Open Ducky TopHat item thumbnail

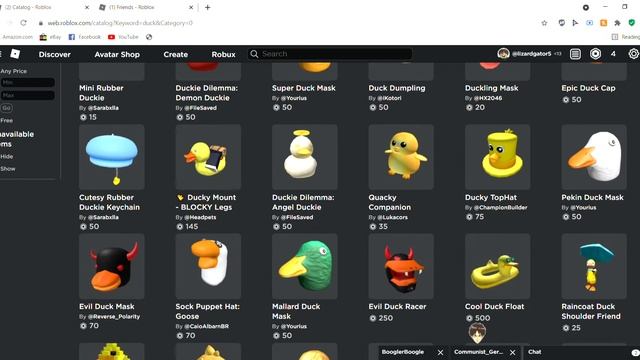tap(498, 157)
